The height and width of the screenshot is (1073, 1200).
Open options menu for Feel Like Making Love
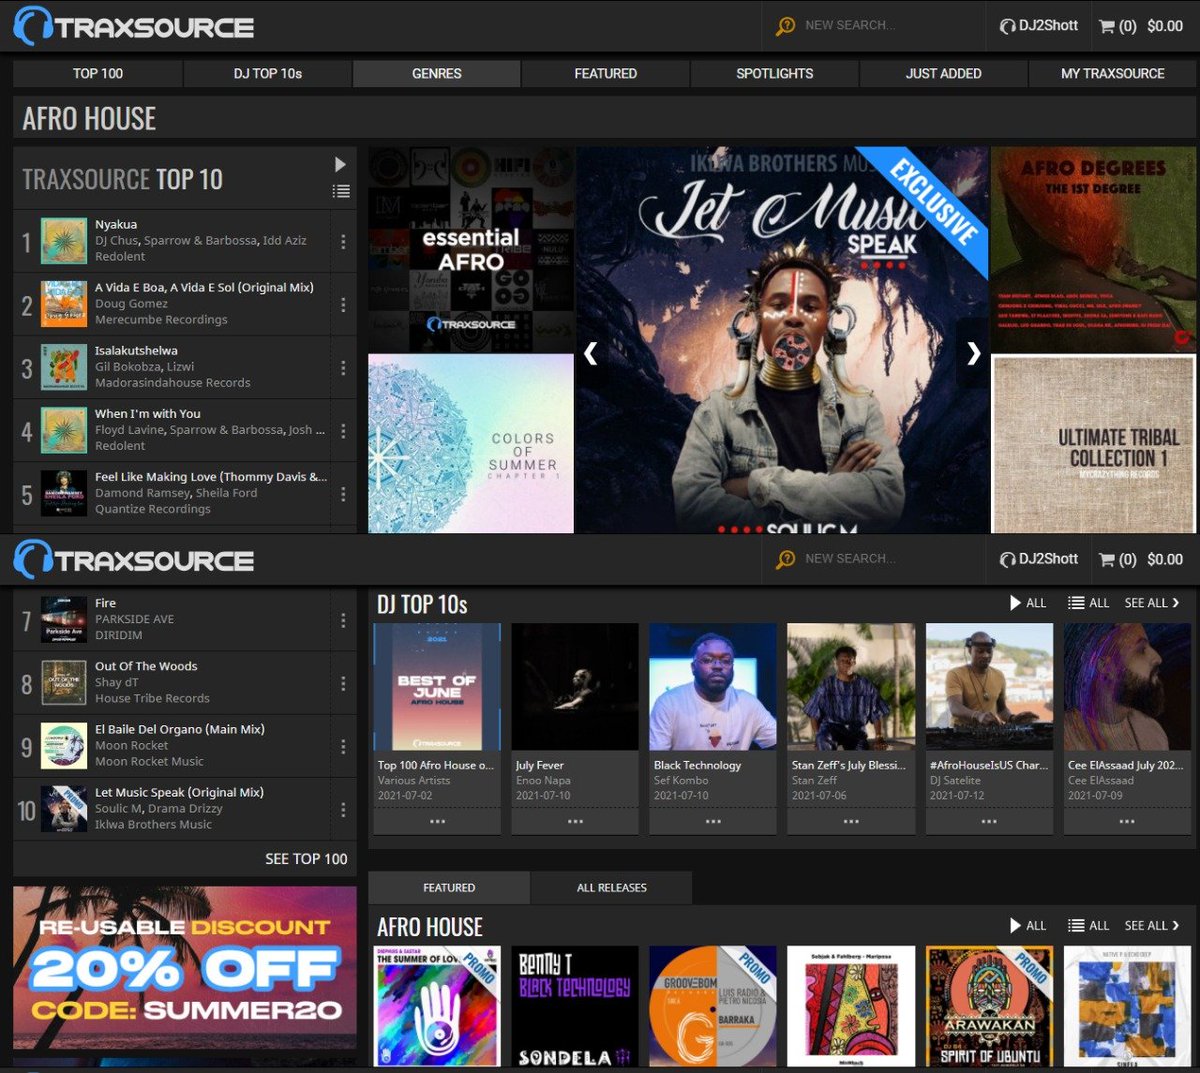click(x=343, y=493)
